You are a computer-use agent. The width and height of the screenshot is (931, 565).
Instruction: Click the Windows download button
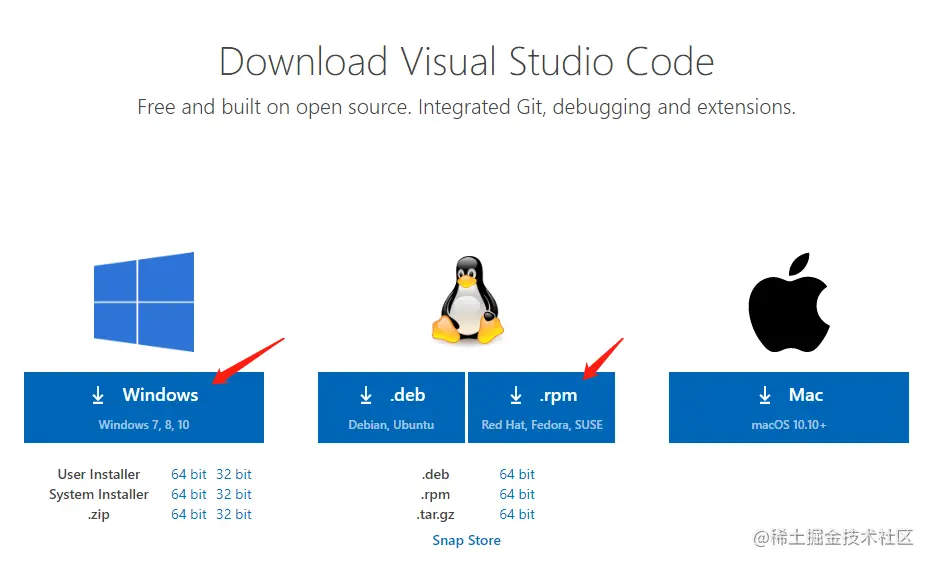click(144, 407)
